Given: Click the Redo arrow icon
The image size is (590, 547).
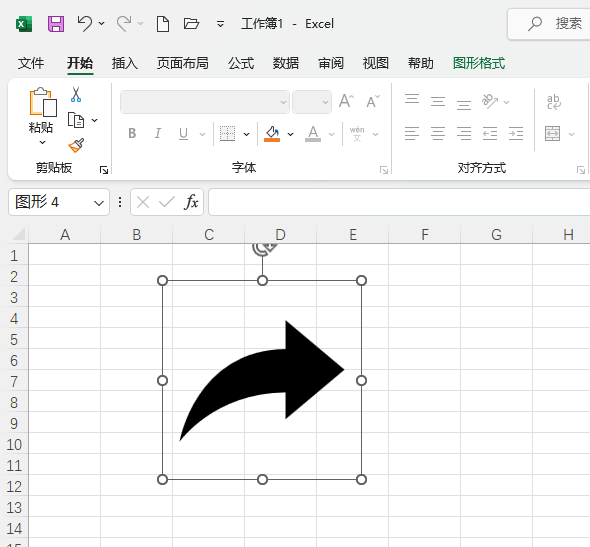Looking at the screenshot, I should pos(124,24).
